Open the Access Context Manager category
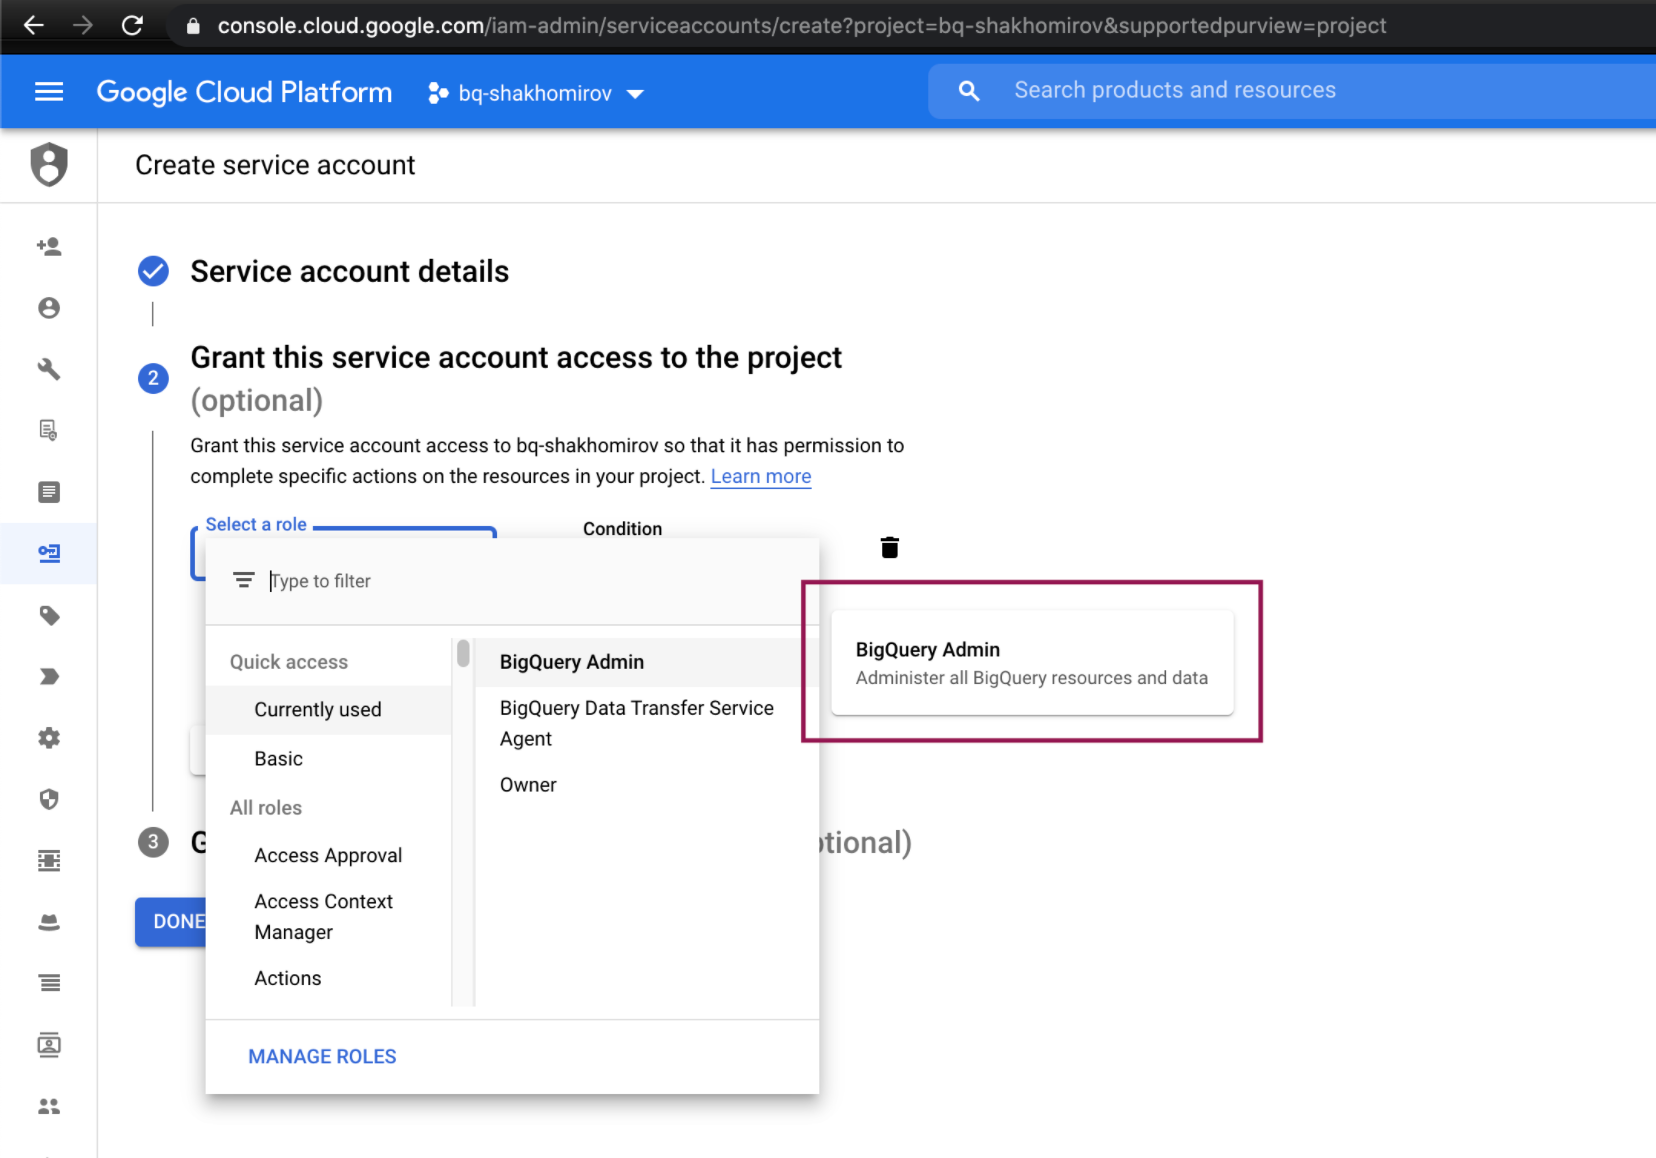 click(x=323, y=917)
